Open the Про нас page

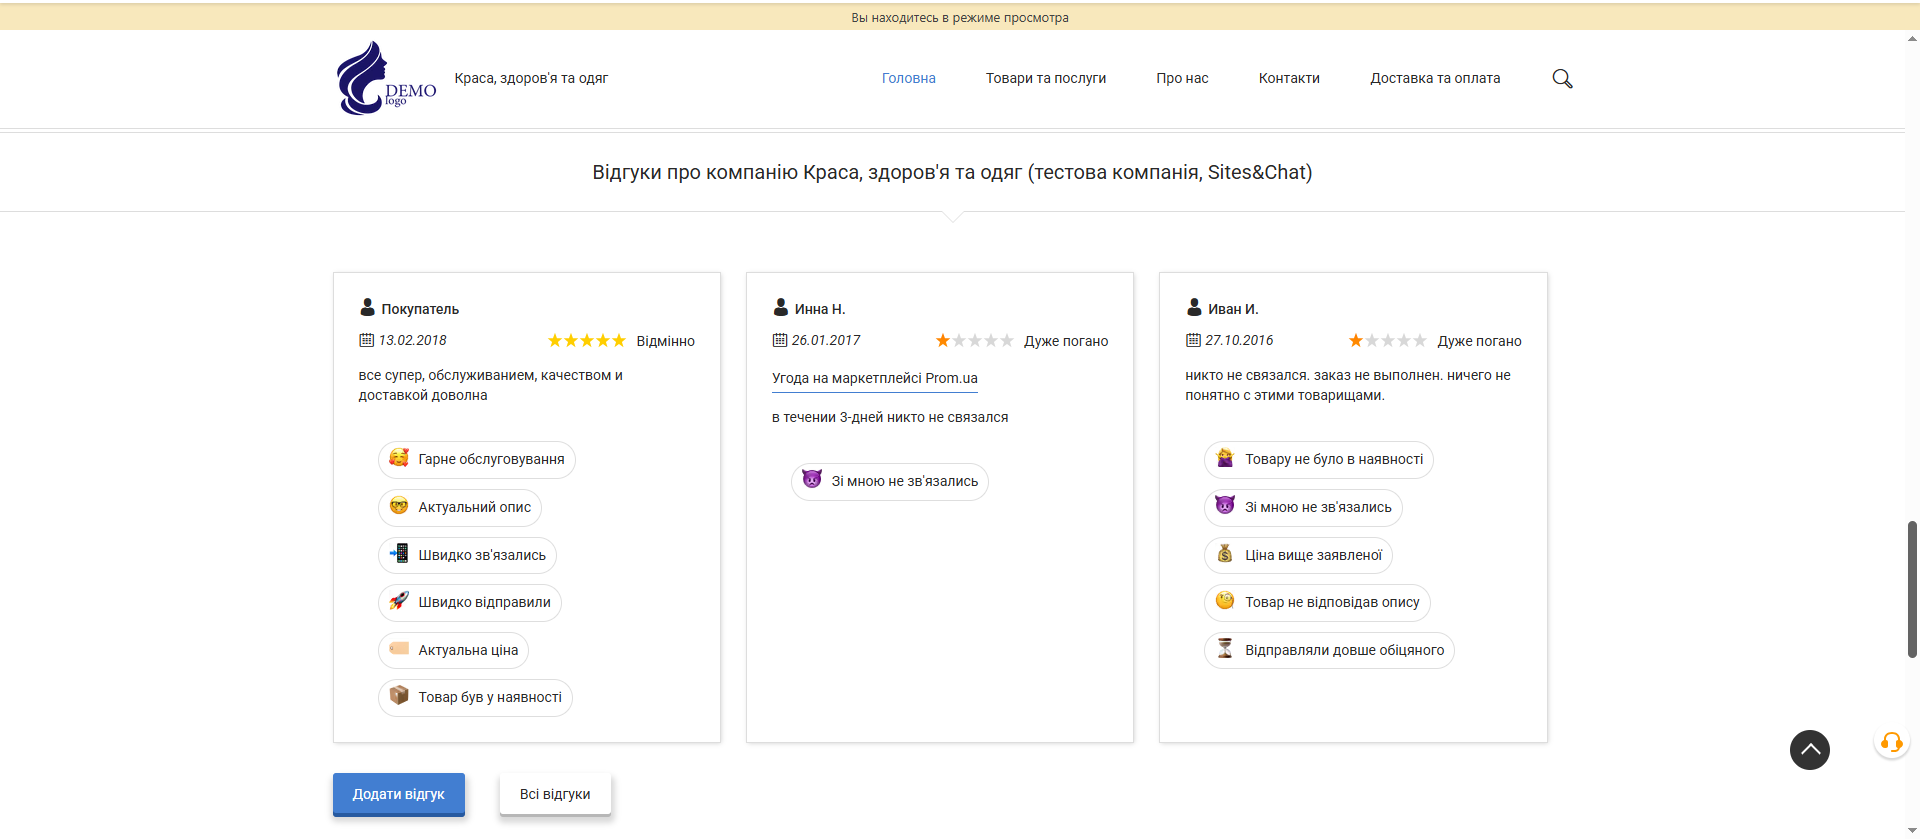[x=1182, y=78]
